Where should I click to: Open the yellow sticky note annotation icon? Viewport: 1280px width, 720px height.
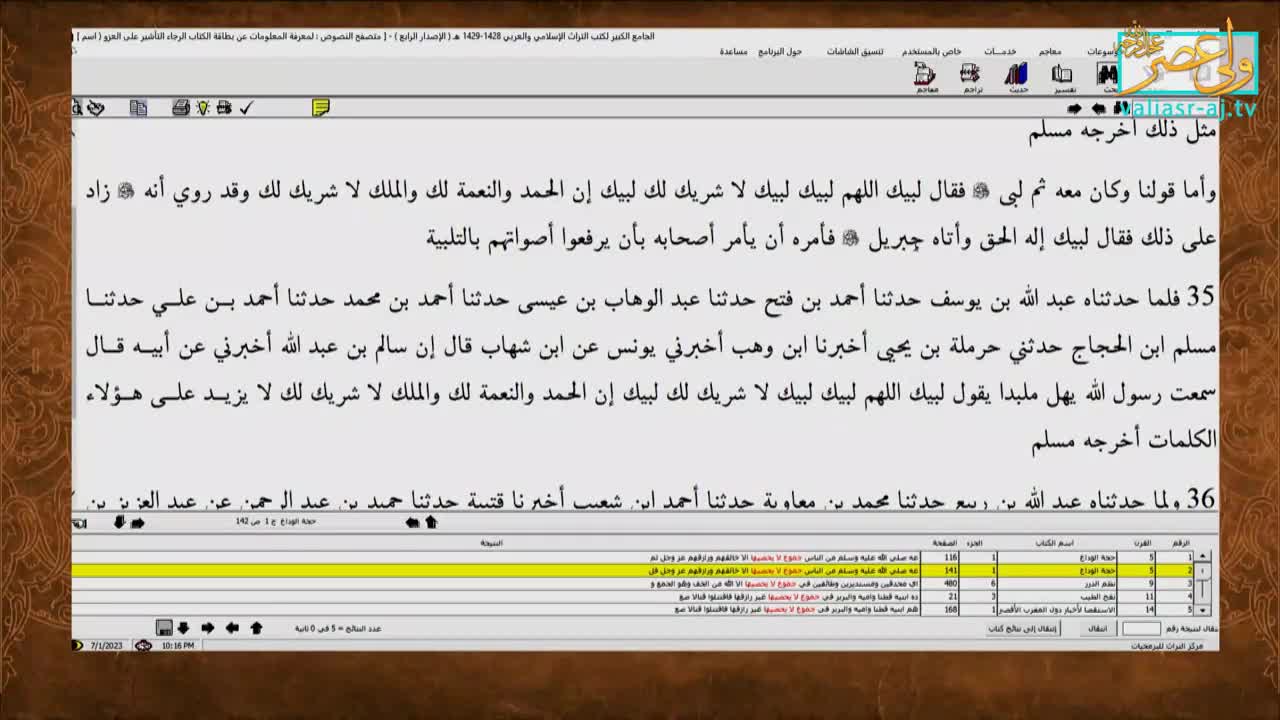pos(320,106)
